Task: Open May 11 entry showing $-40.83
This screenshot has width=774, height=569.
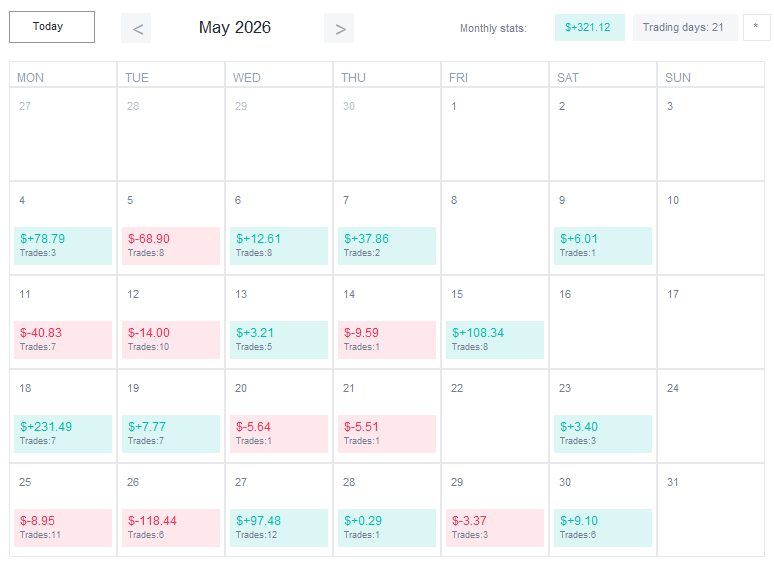Action: pos(63,340)
